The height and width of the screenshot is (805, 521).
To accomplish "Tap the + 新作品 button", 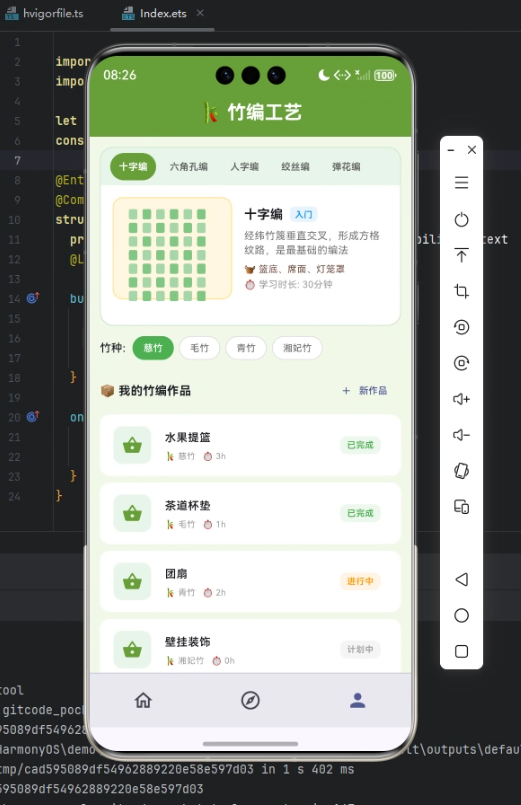I will tap(364, 391).
